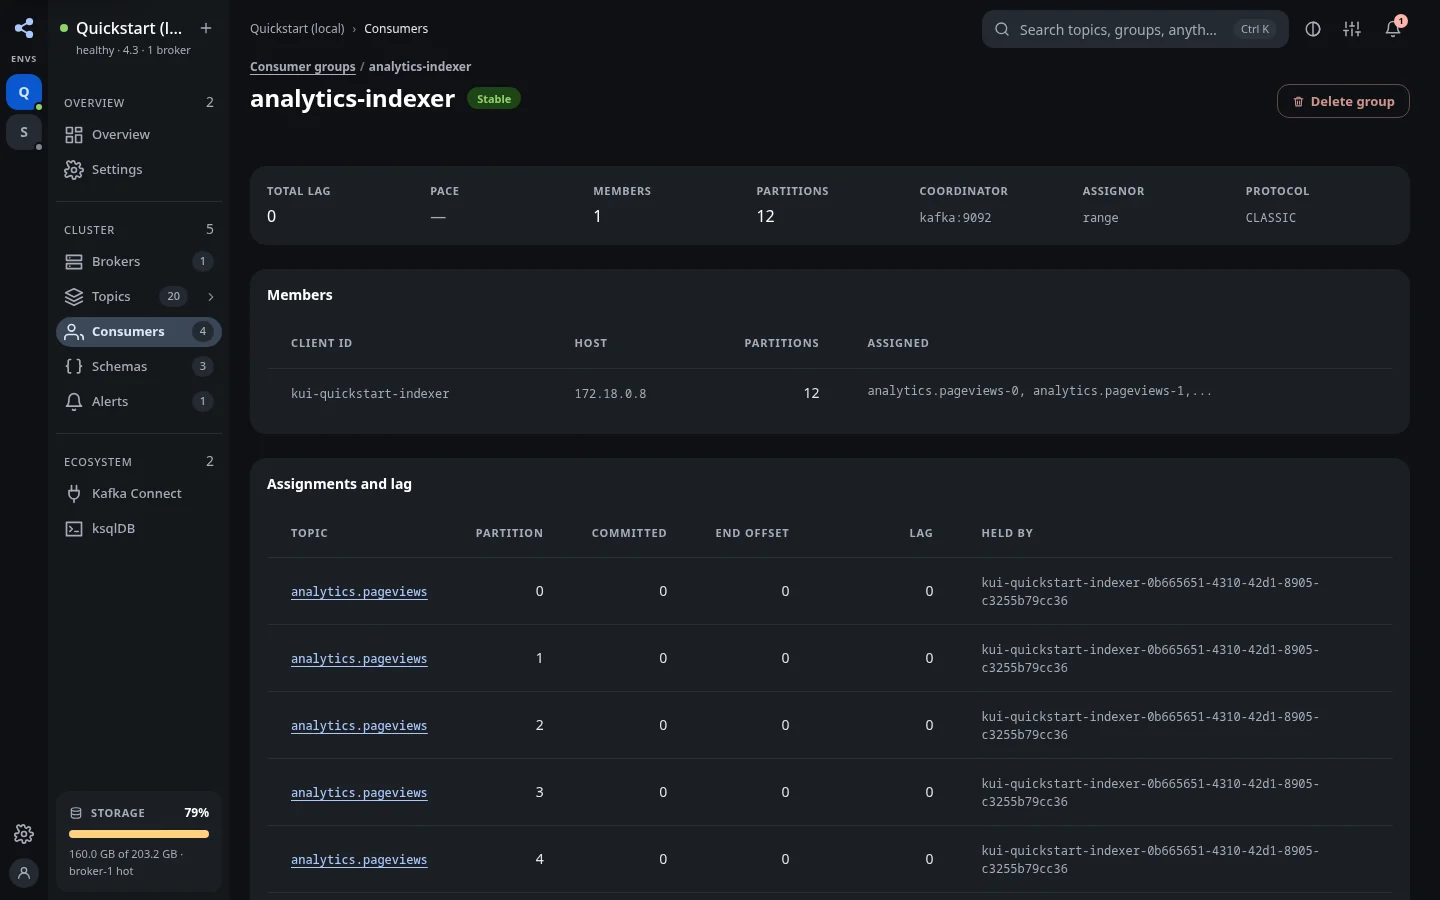Expand the Topics chevron
Image resolution: width=1440 pixels, height=900 pixels.
210,297
